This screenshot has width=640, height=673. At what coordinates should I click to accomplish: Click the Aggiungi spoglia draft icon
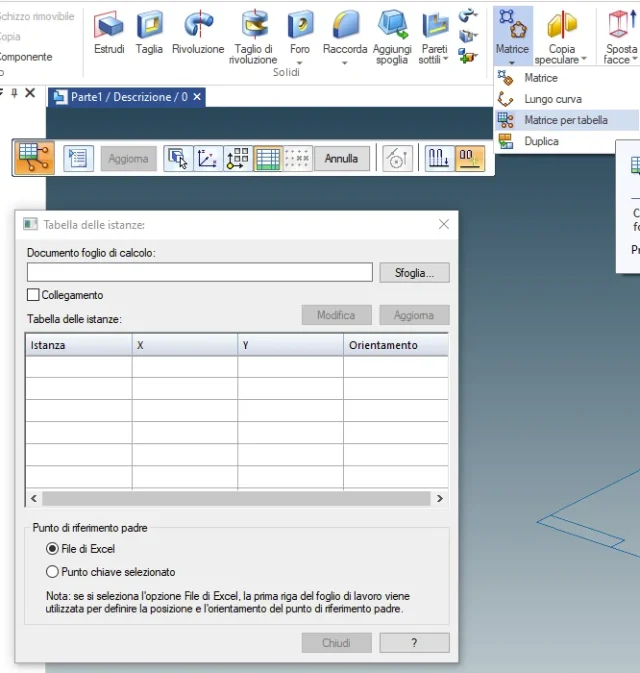(x=392, y=24)
